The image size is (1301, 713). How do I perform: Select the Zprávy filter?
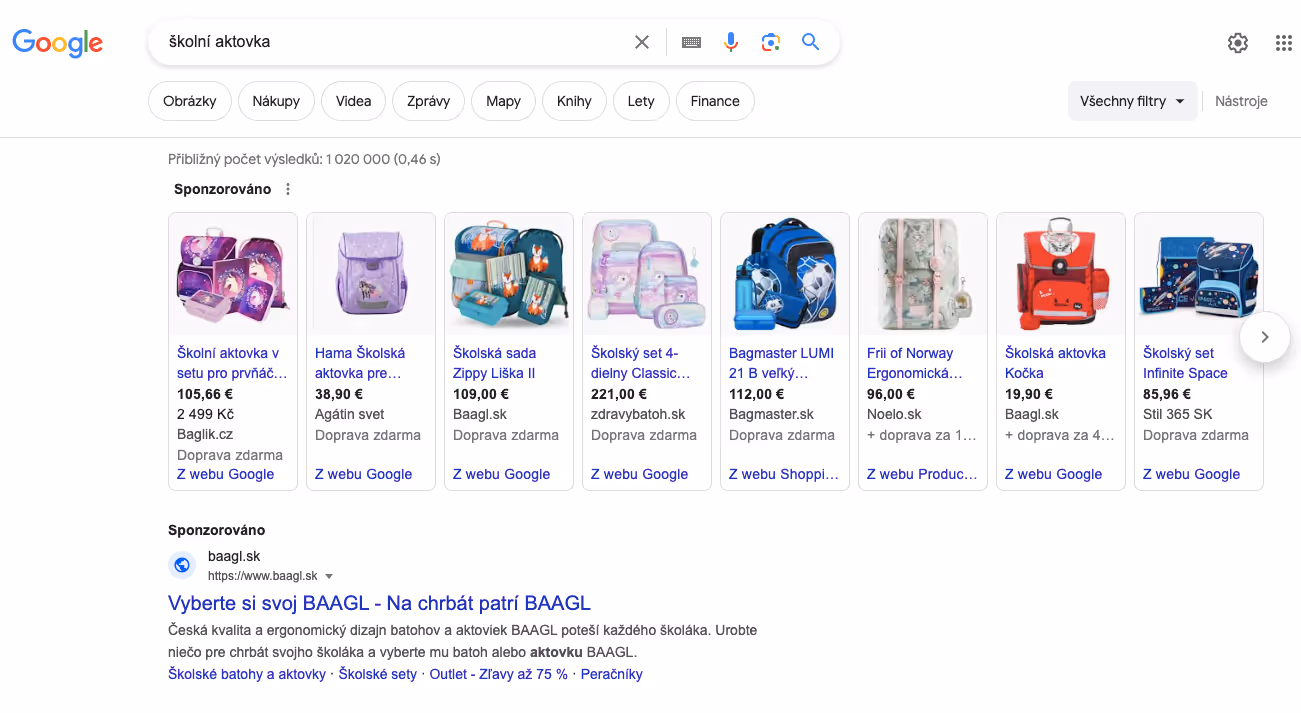point(429,101)
